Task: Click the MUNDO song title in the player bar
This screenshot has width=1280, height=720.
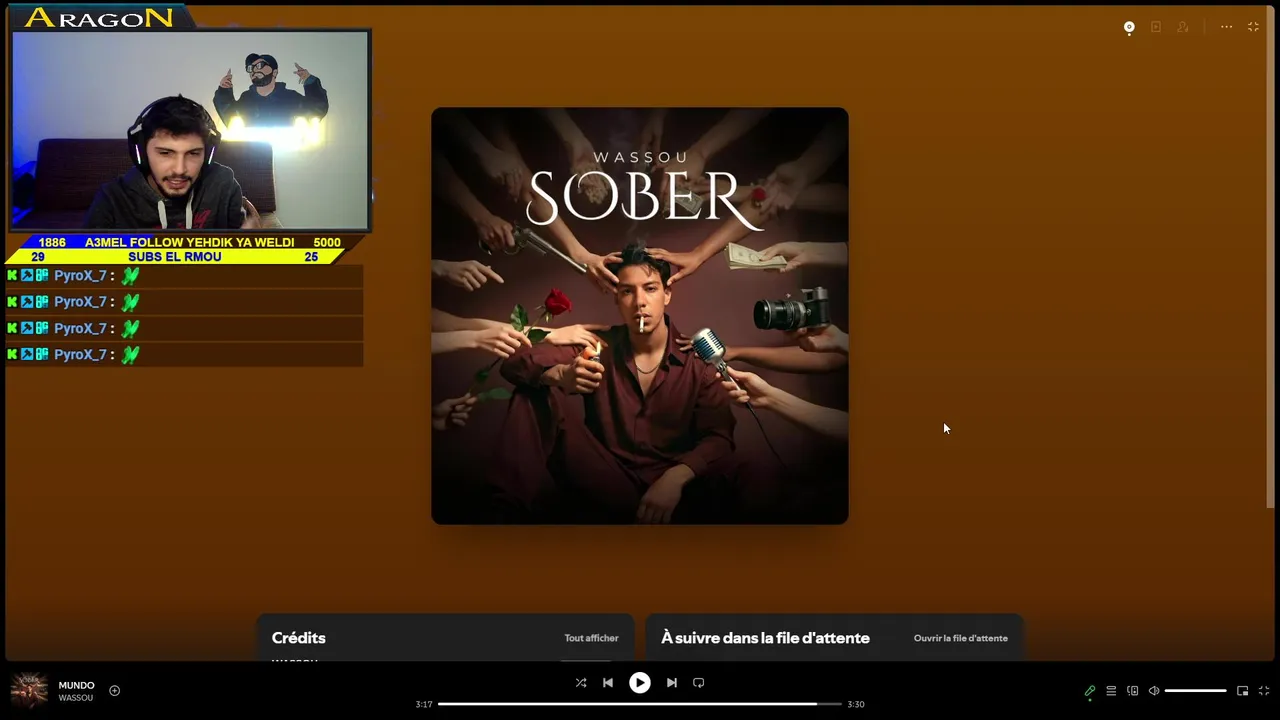Action: coord(76,685)
